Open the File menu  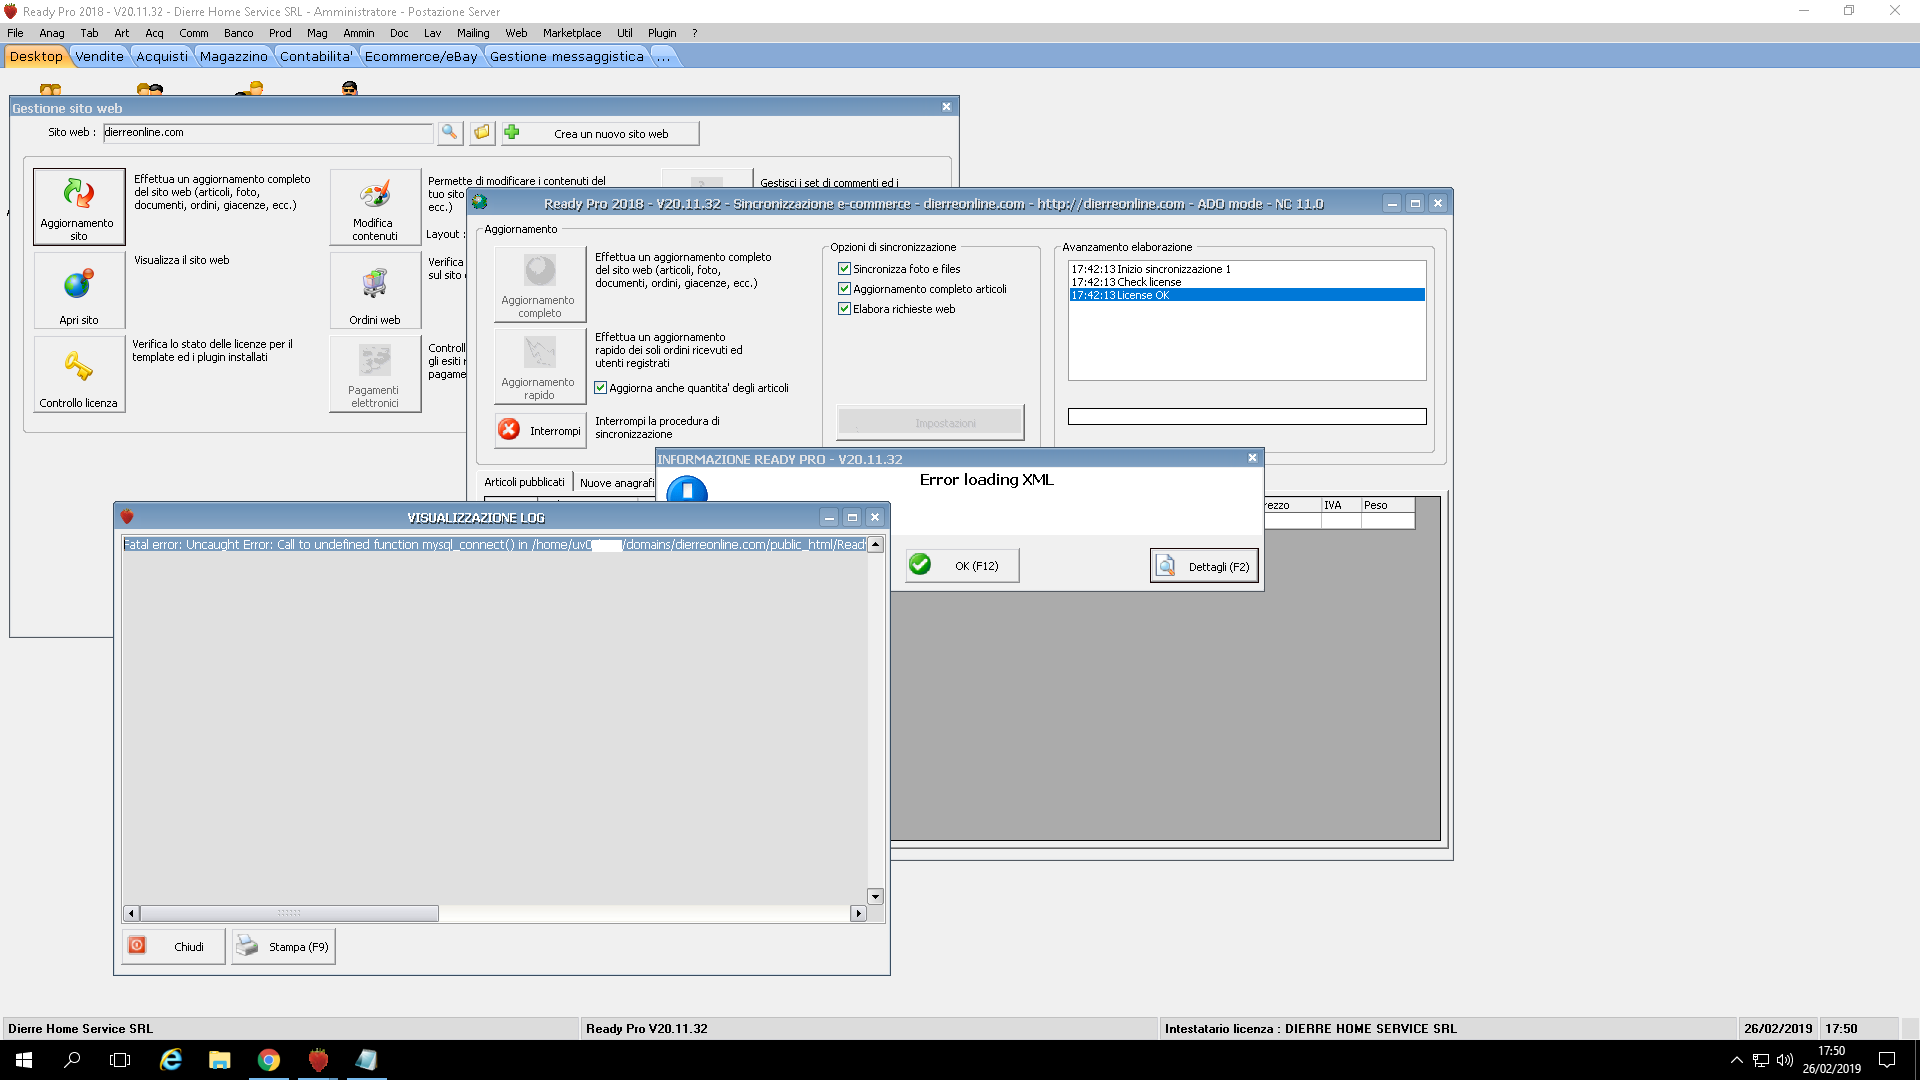coord(15,33)
